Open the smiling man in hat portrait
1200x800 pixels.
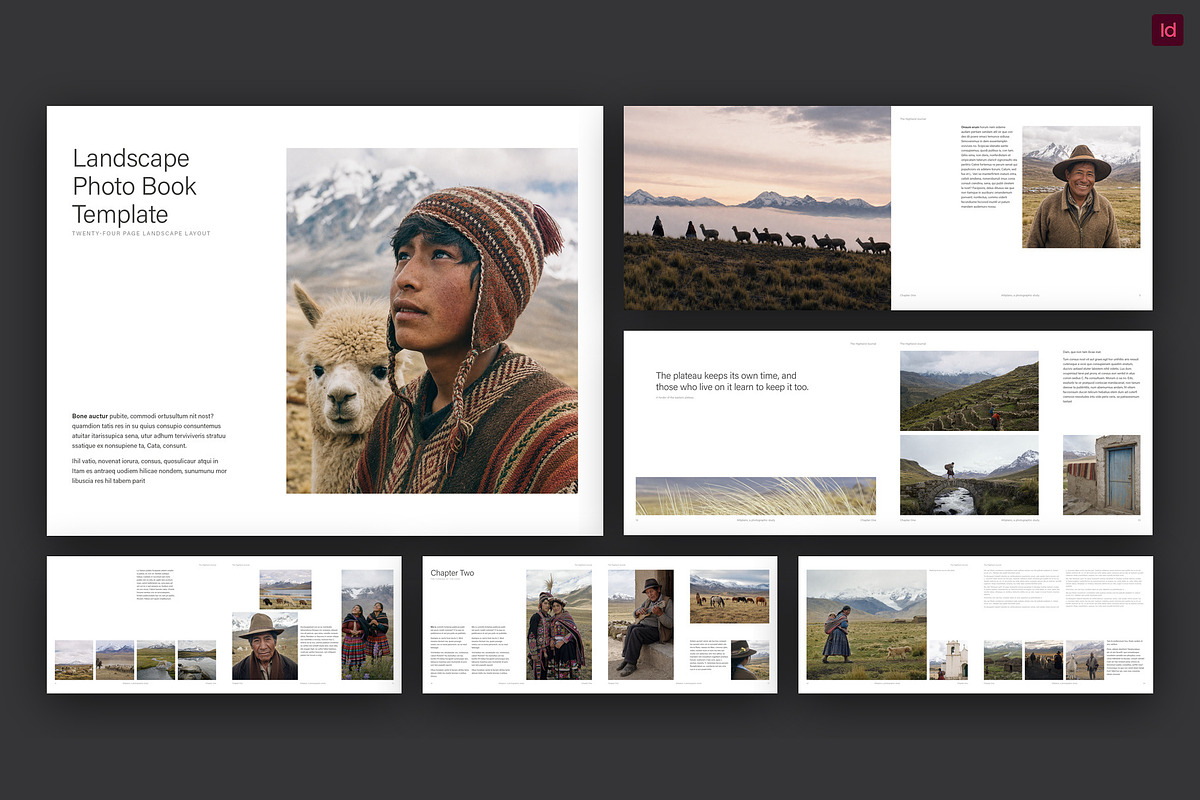1081,187
